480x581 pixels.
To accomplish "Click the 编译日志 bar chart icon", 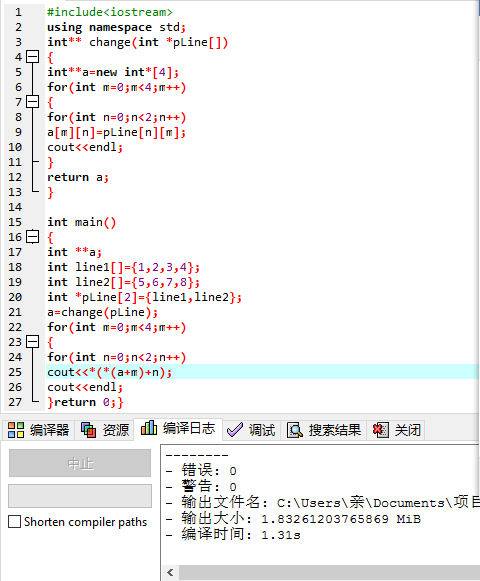I will (149, 428).
